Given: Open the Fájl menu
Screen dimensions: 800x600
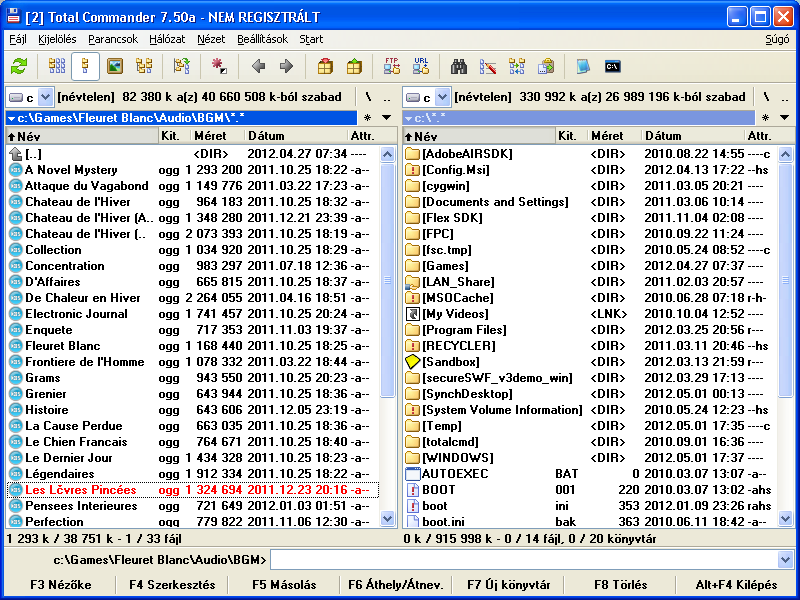Looking at the screenshot, I should pos(18,39).
